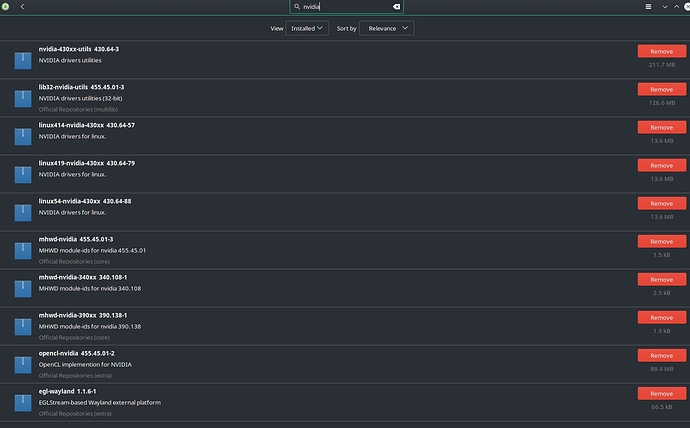Open the hamburger menu
Viewport: 690px width, 428px height.
[x=648, y=7]
